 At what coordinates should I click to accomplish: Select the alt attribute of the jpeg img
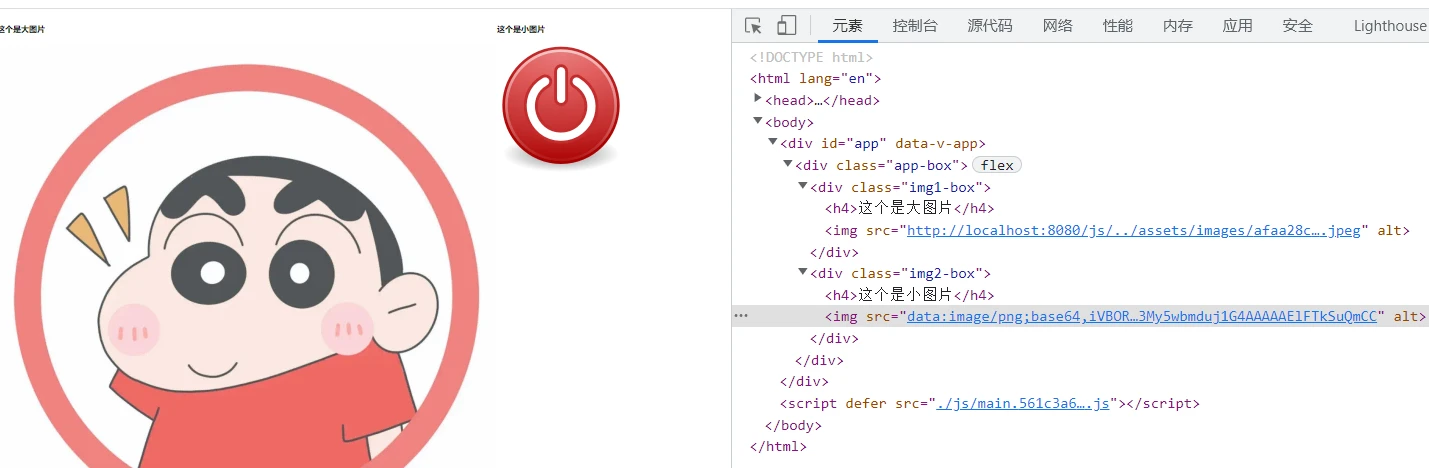(1390, 230)
